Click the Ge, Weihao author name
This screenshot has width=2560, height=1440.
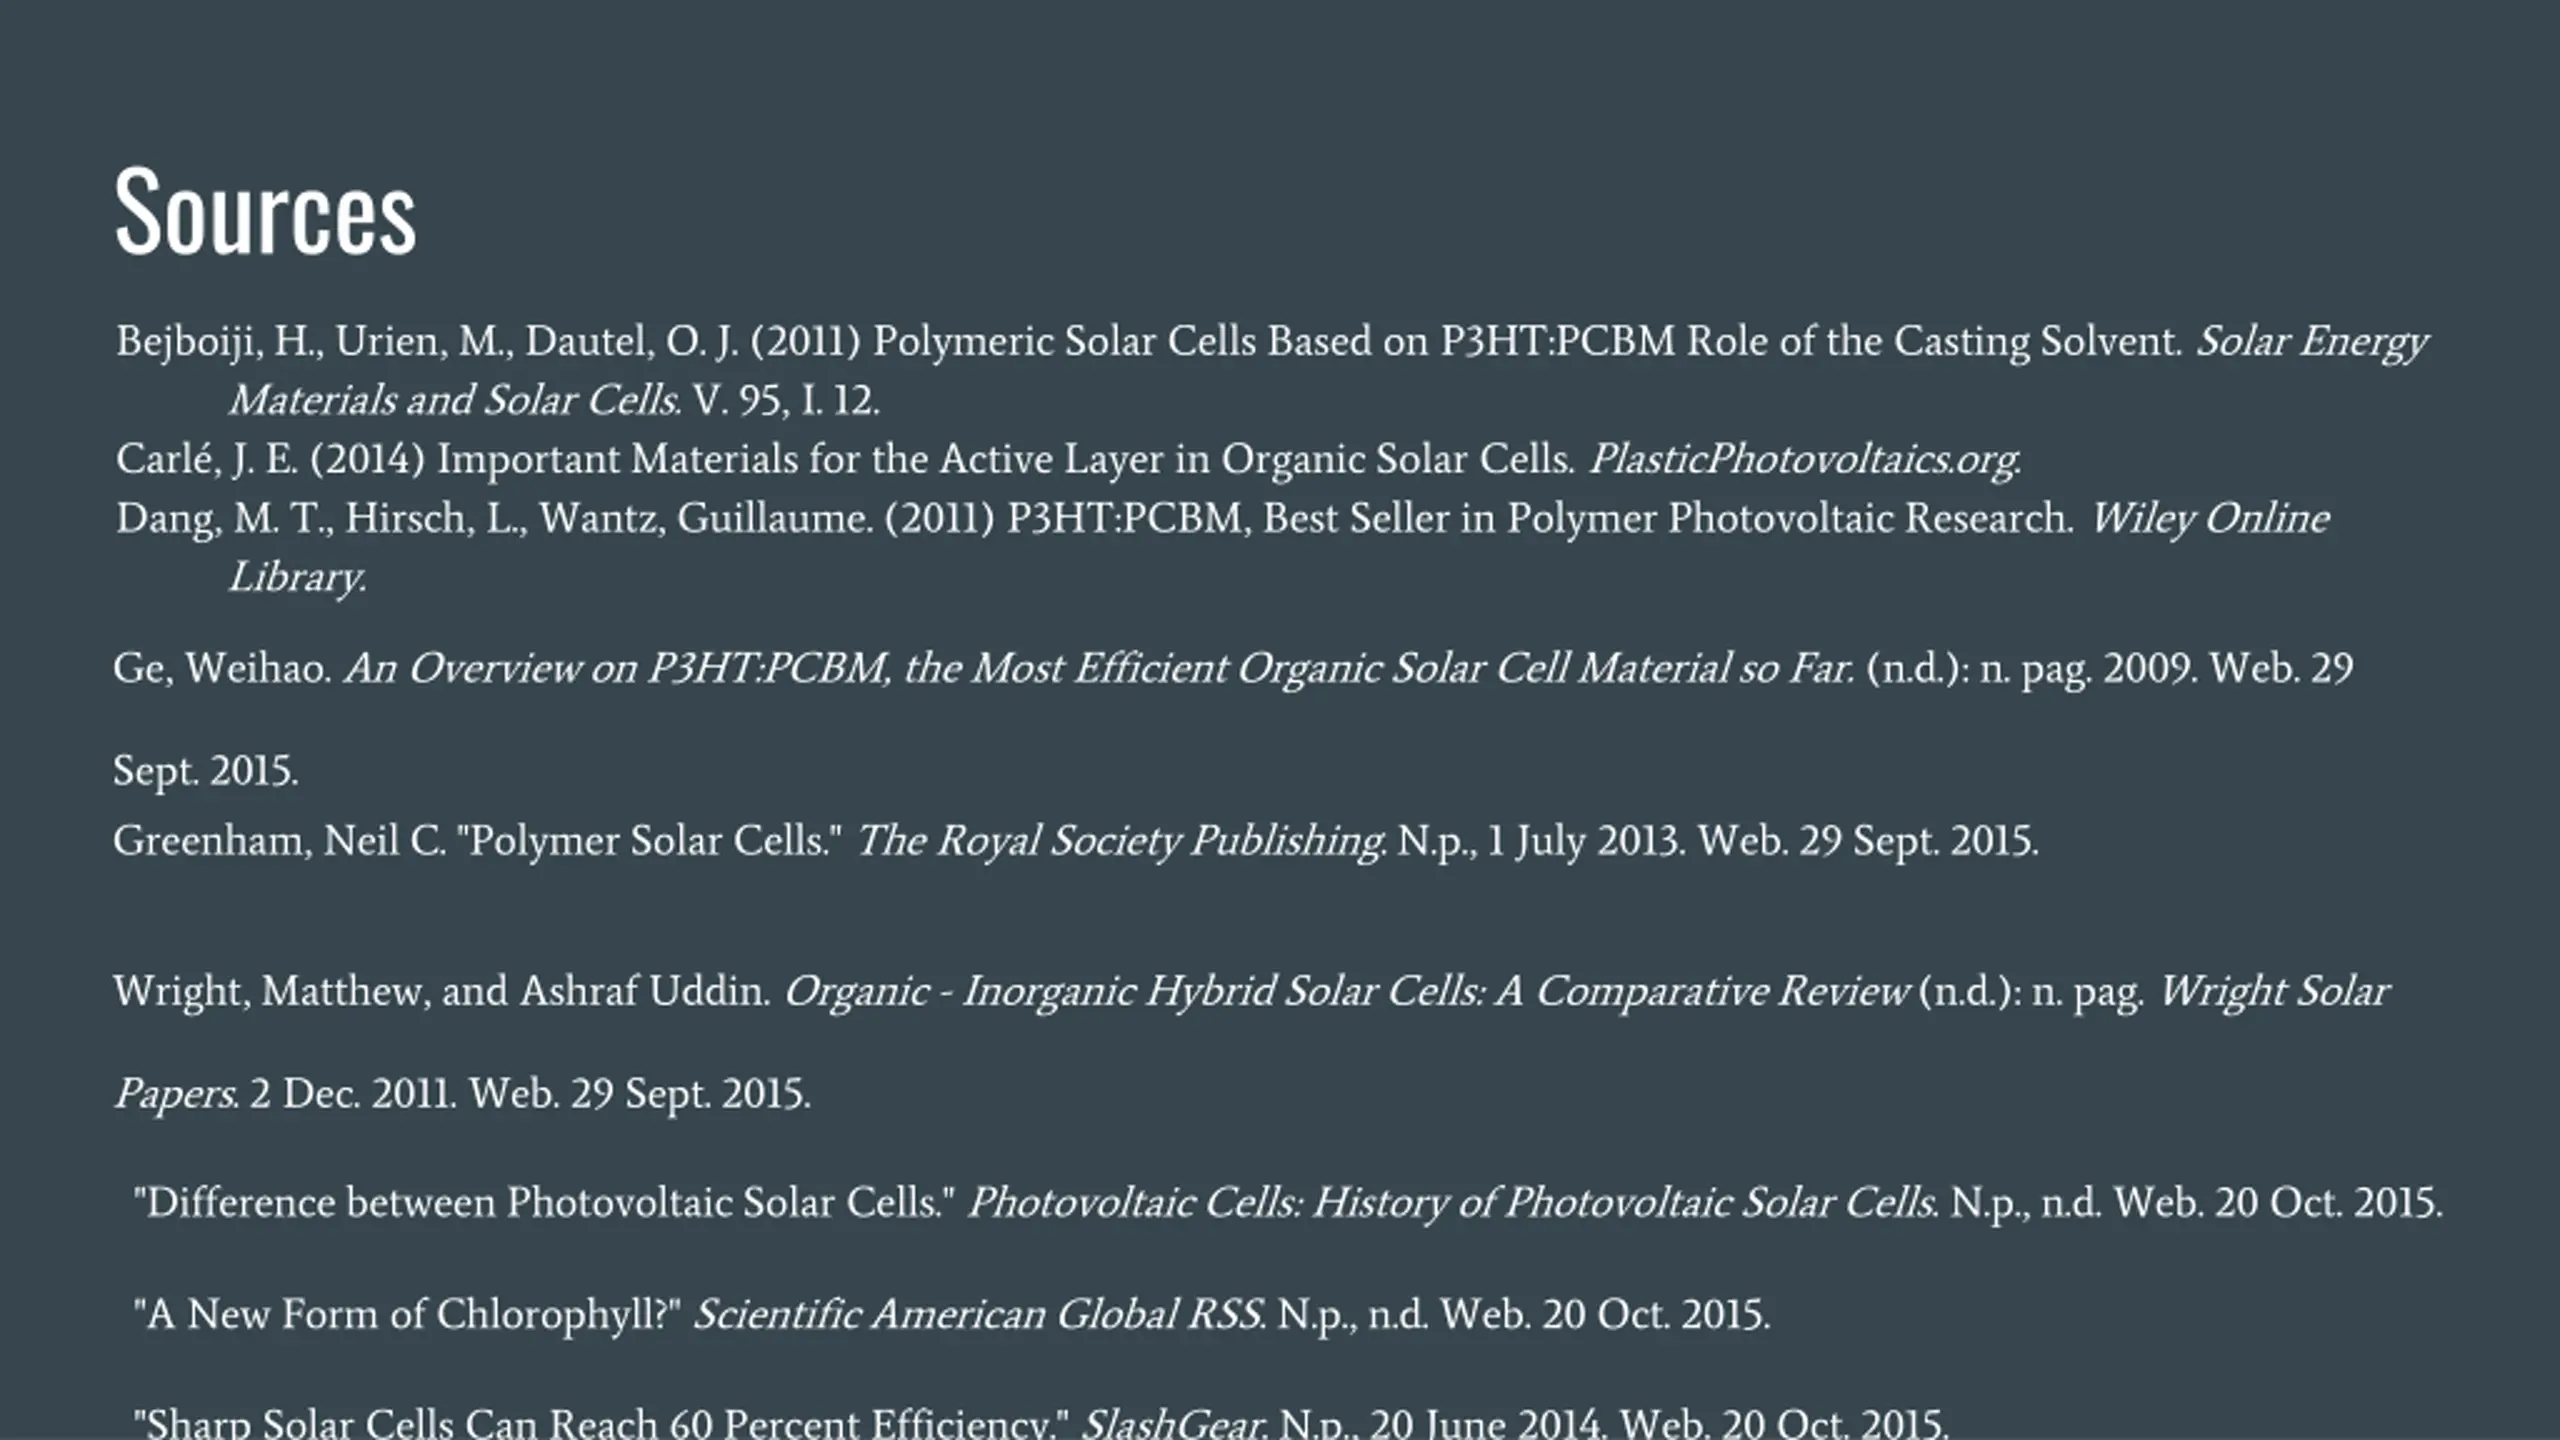click(222, 668)
